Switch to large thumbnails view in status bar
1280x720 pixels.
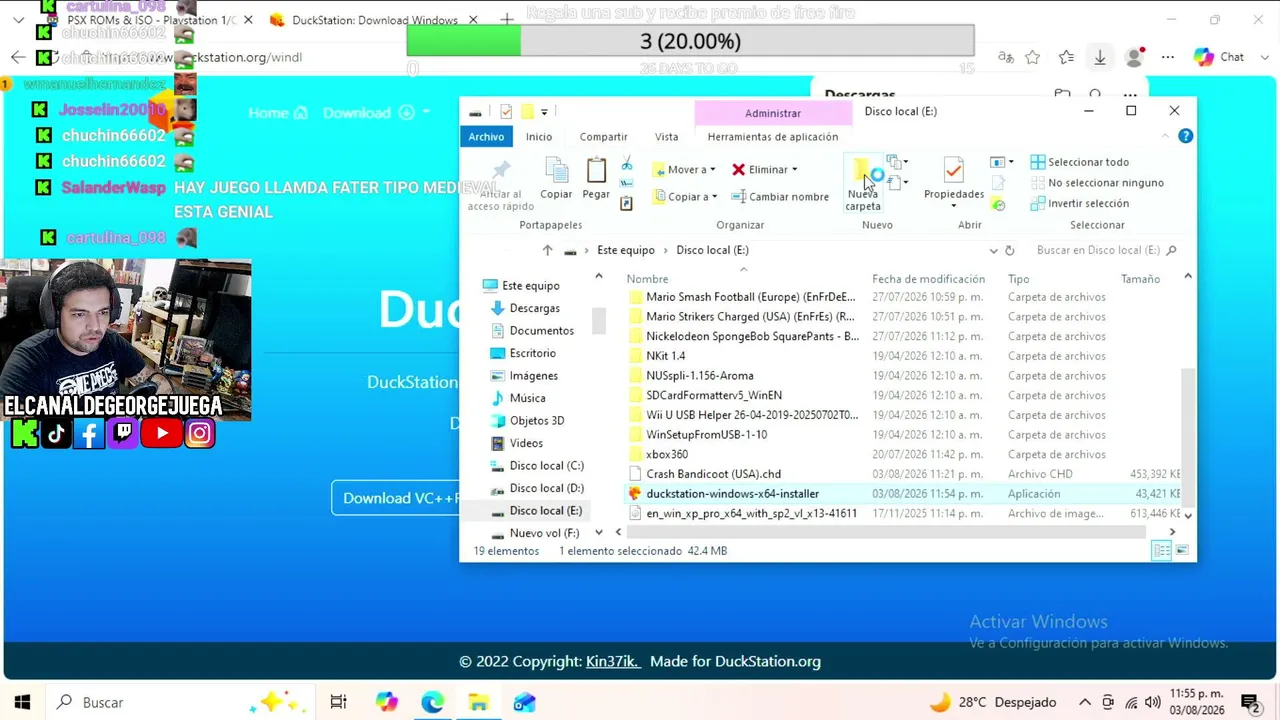(x=1181, y=551)
